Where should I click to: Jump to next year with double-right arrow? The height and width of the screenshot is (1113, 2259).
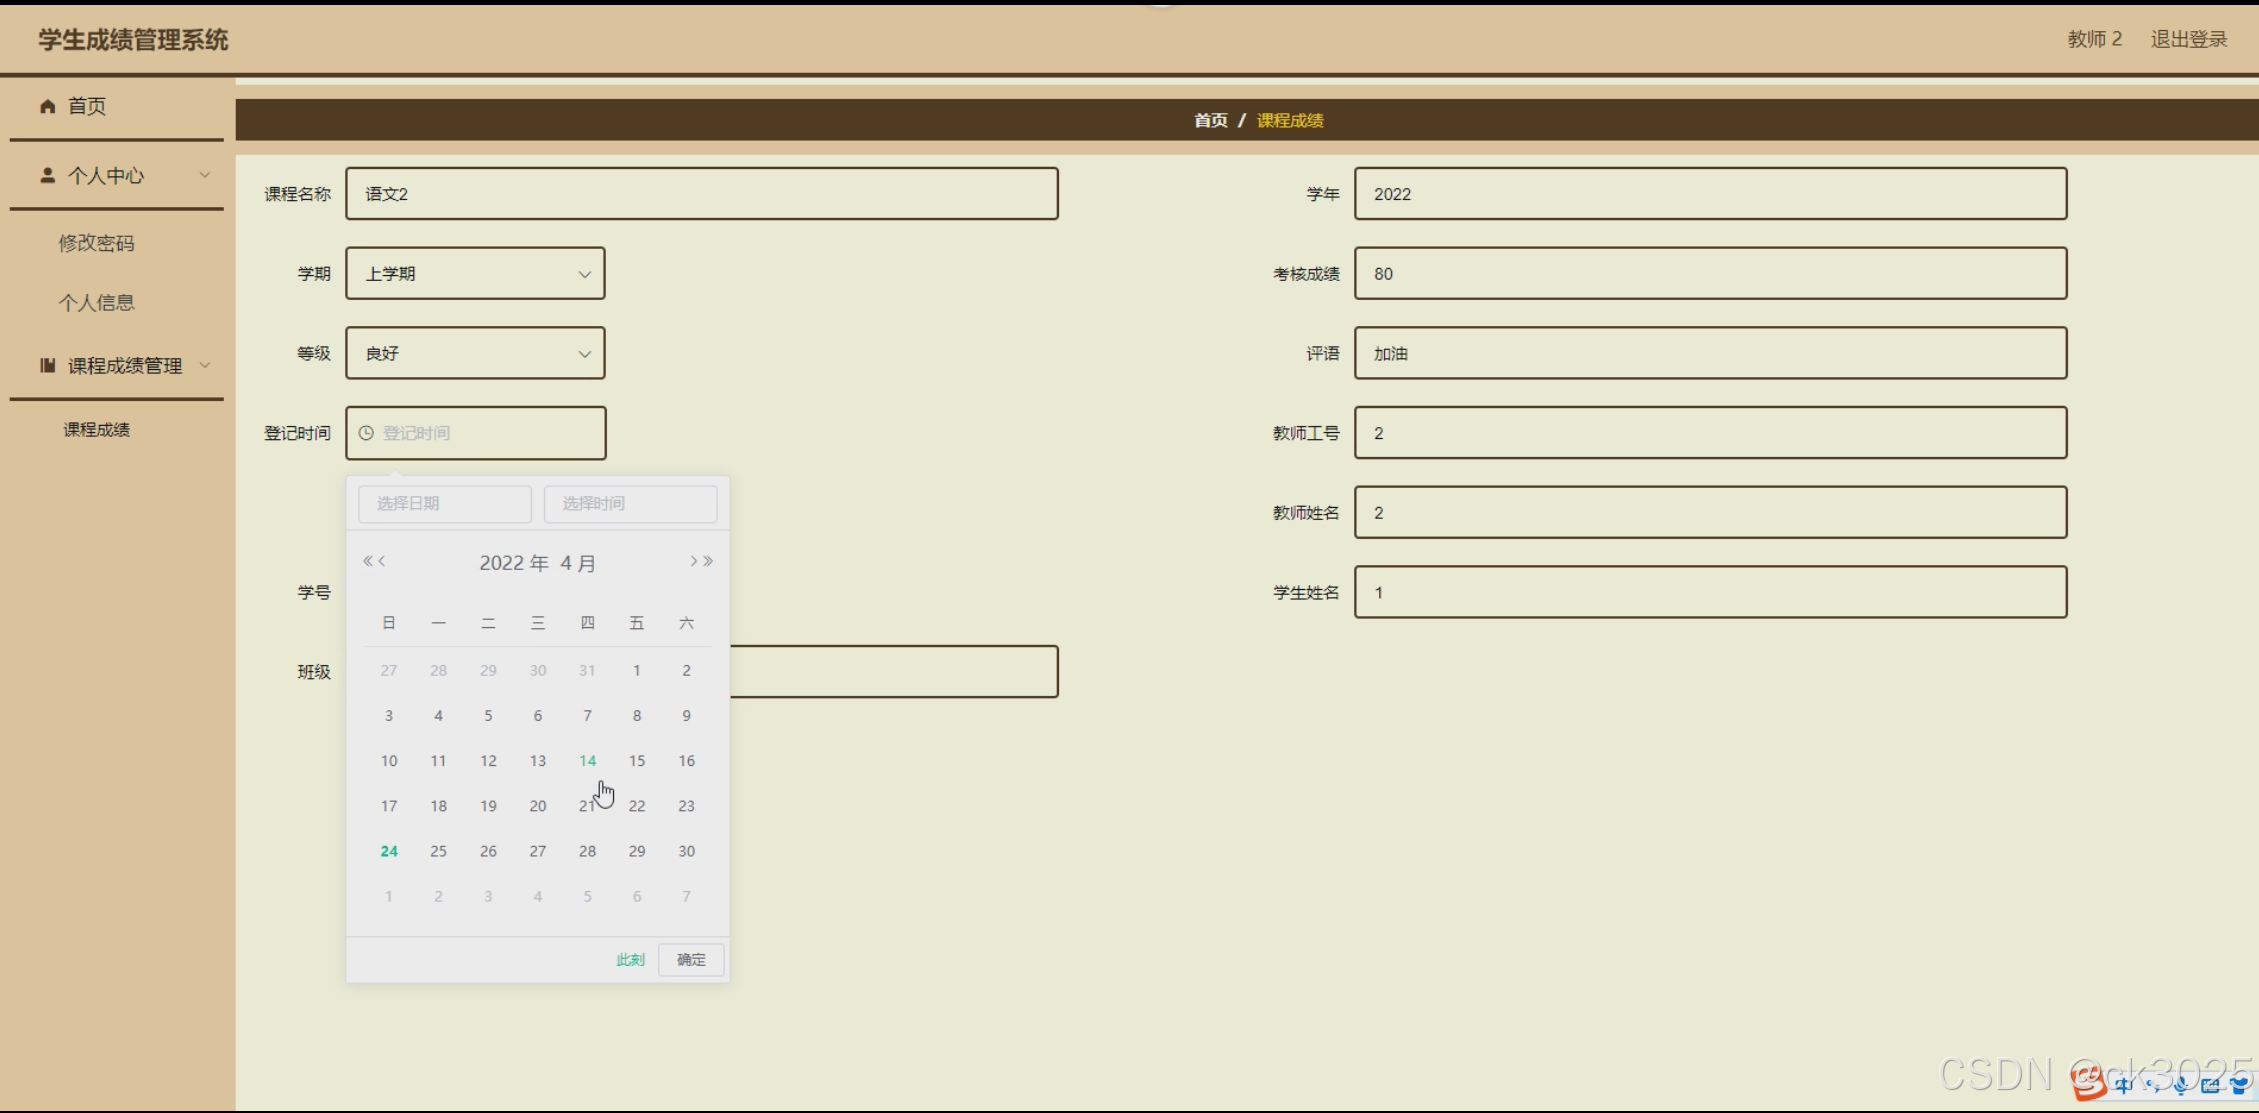point(709,561)
